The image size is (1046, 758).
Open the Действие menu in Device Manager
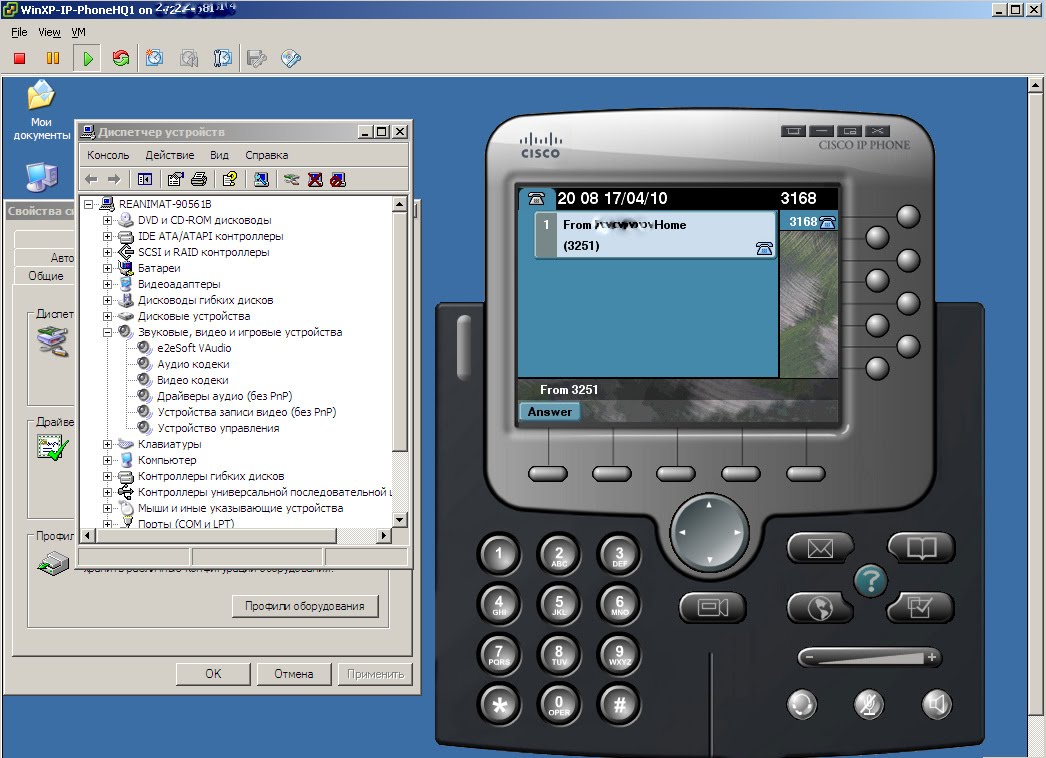(x=170, y=155)
